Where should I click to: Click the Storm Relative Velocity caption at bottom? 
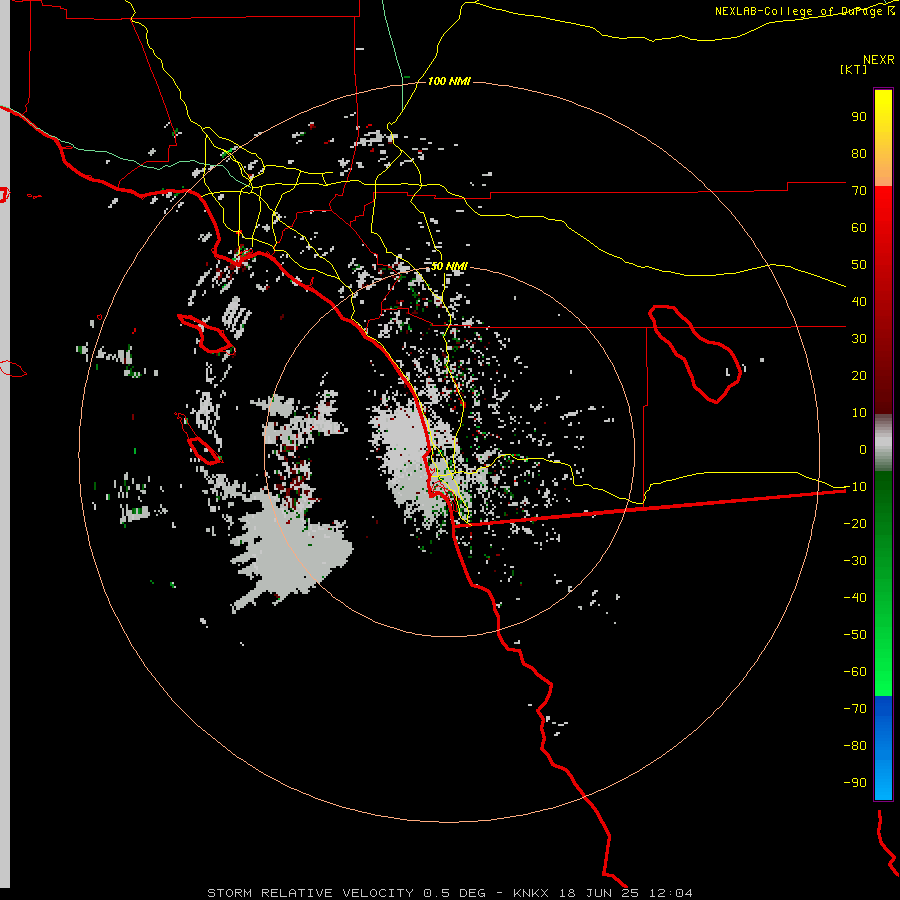tap(449, 893)
